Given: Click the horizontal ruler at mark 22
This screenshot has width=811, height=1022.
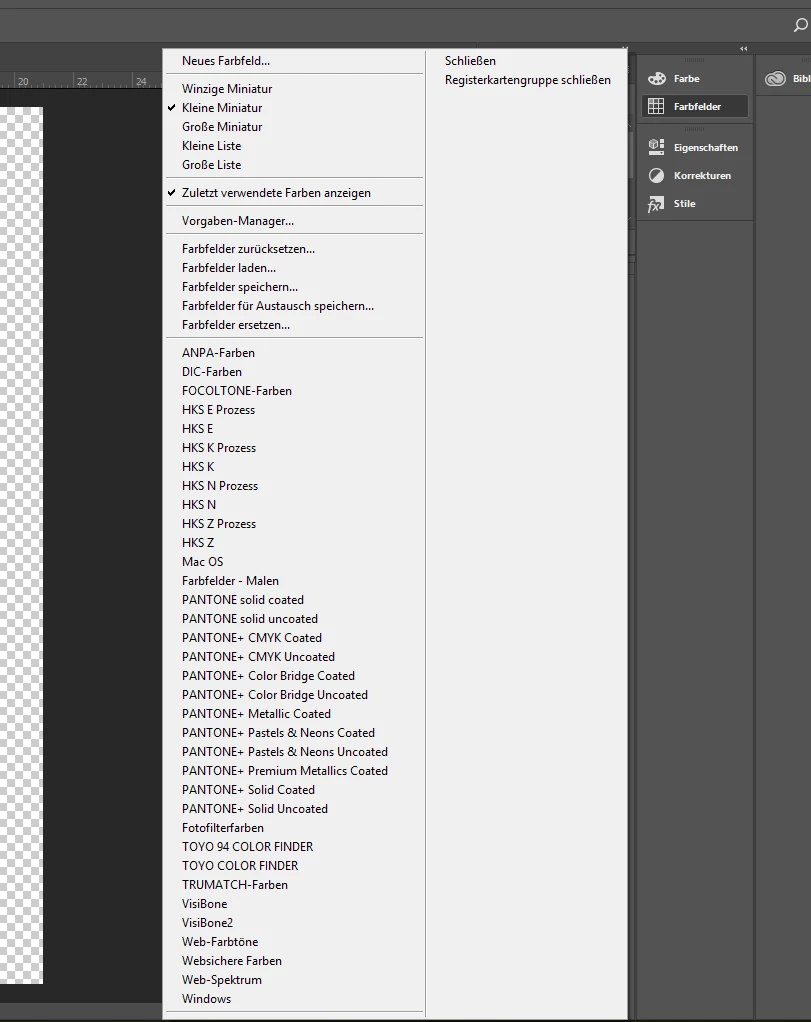Looking at the screenshot, I should coord(81,81).
